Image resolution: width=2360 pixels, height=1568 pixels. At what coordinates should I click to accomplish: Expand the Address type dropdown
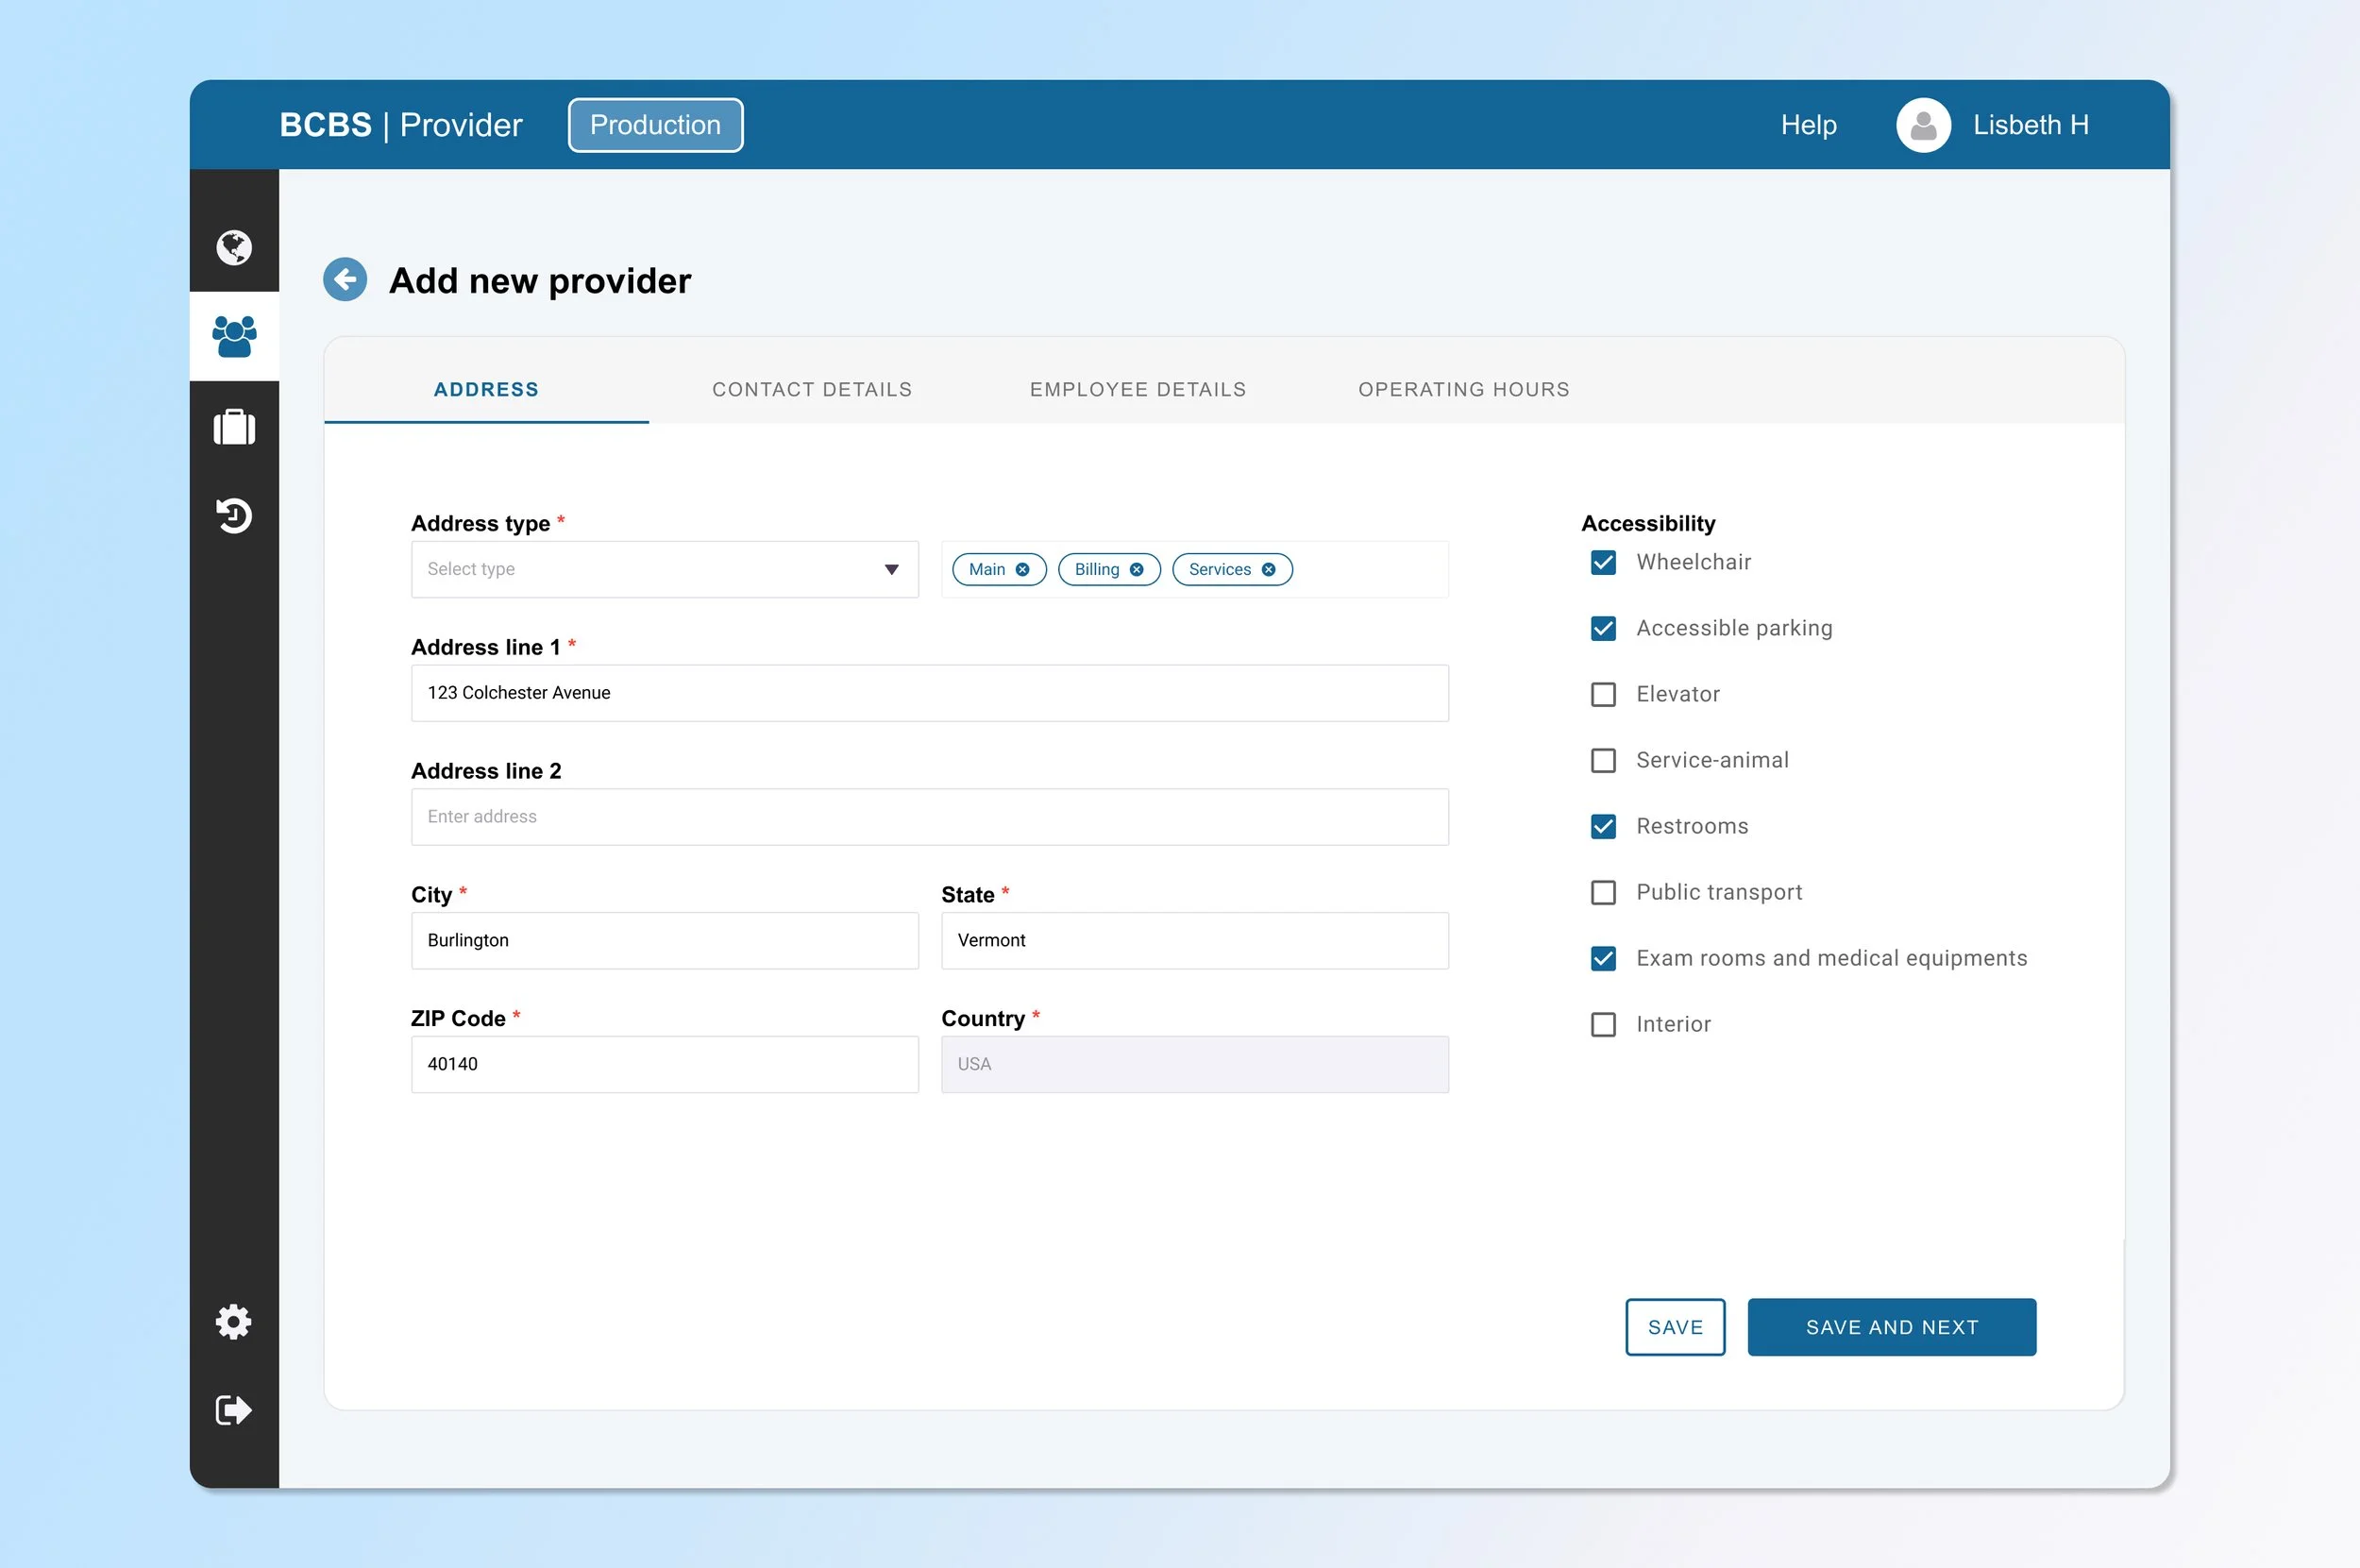pos(665,569)
